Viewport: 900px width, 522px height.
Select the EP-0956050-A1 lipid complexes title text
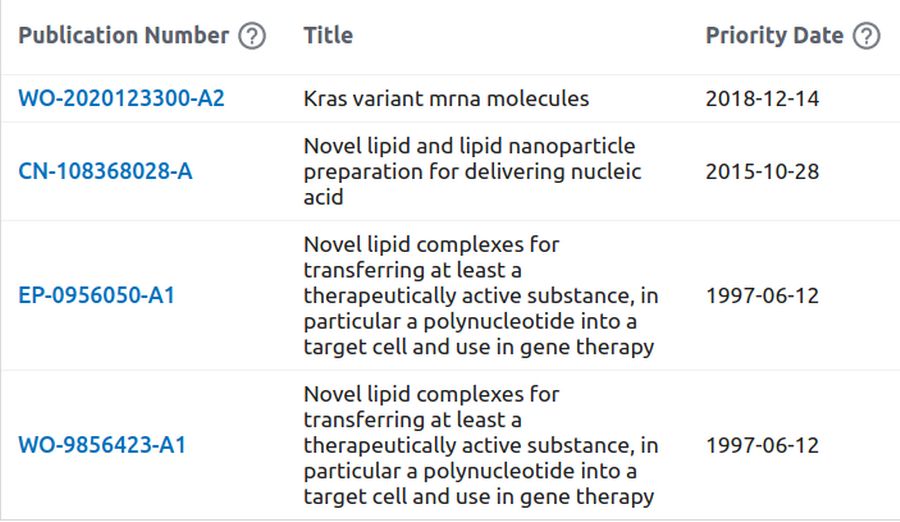click(481, 295)
